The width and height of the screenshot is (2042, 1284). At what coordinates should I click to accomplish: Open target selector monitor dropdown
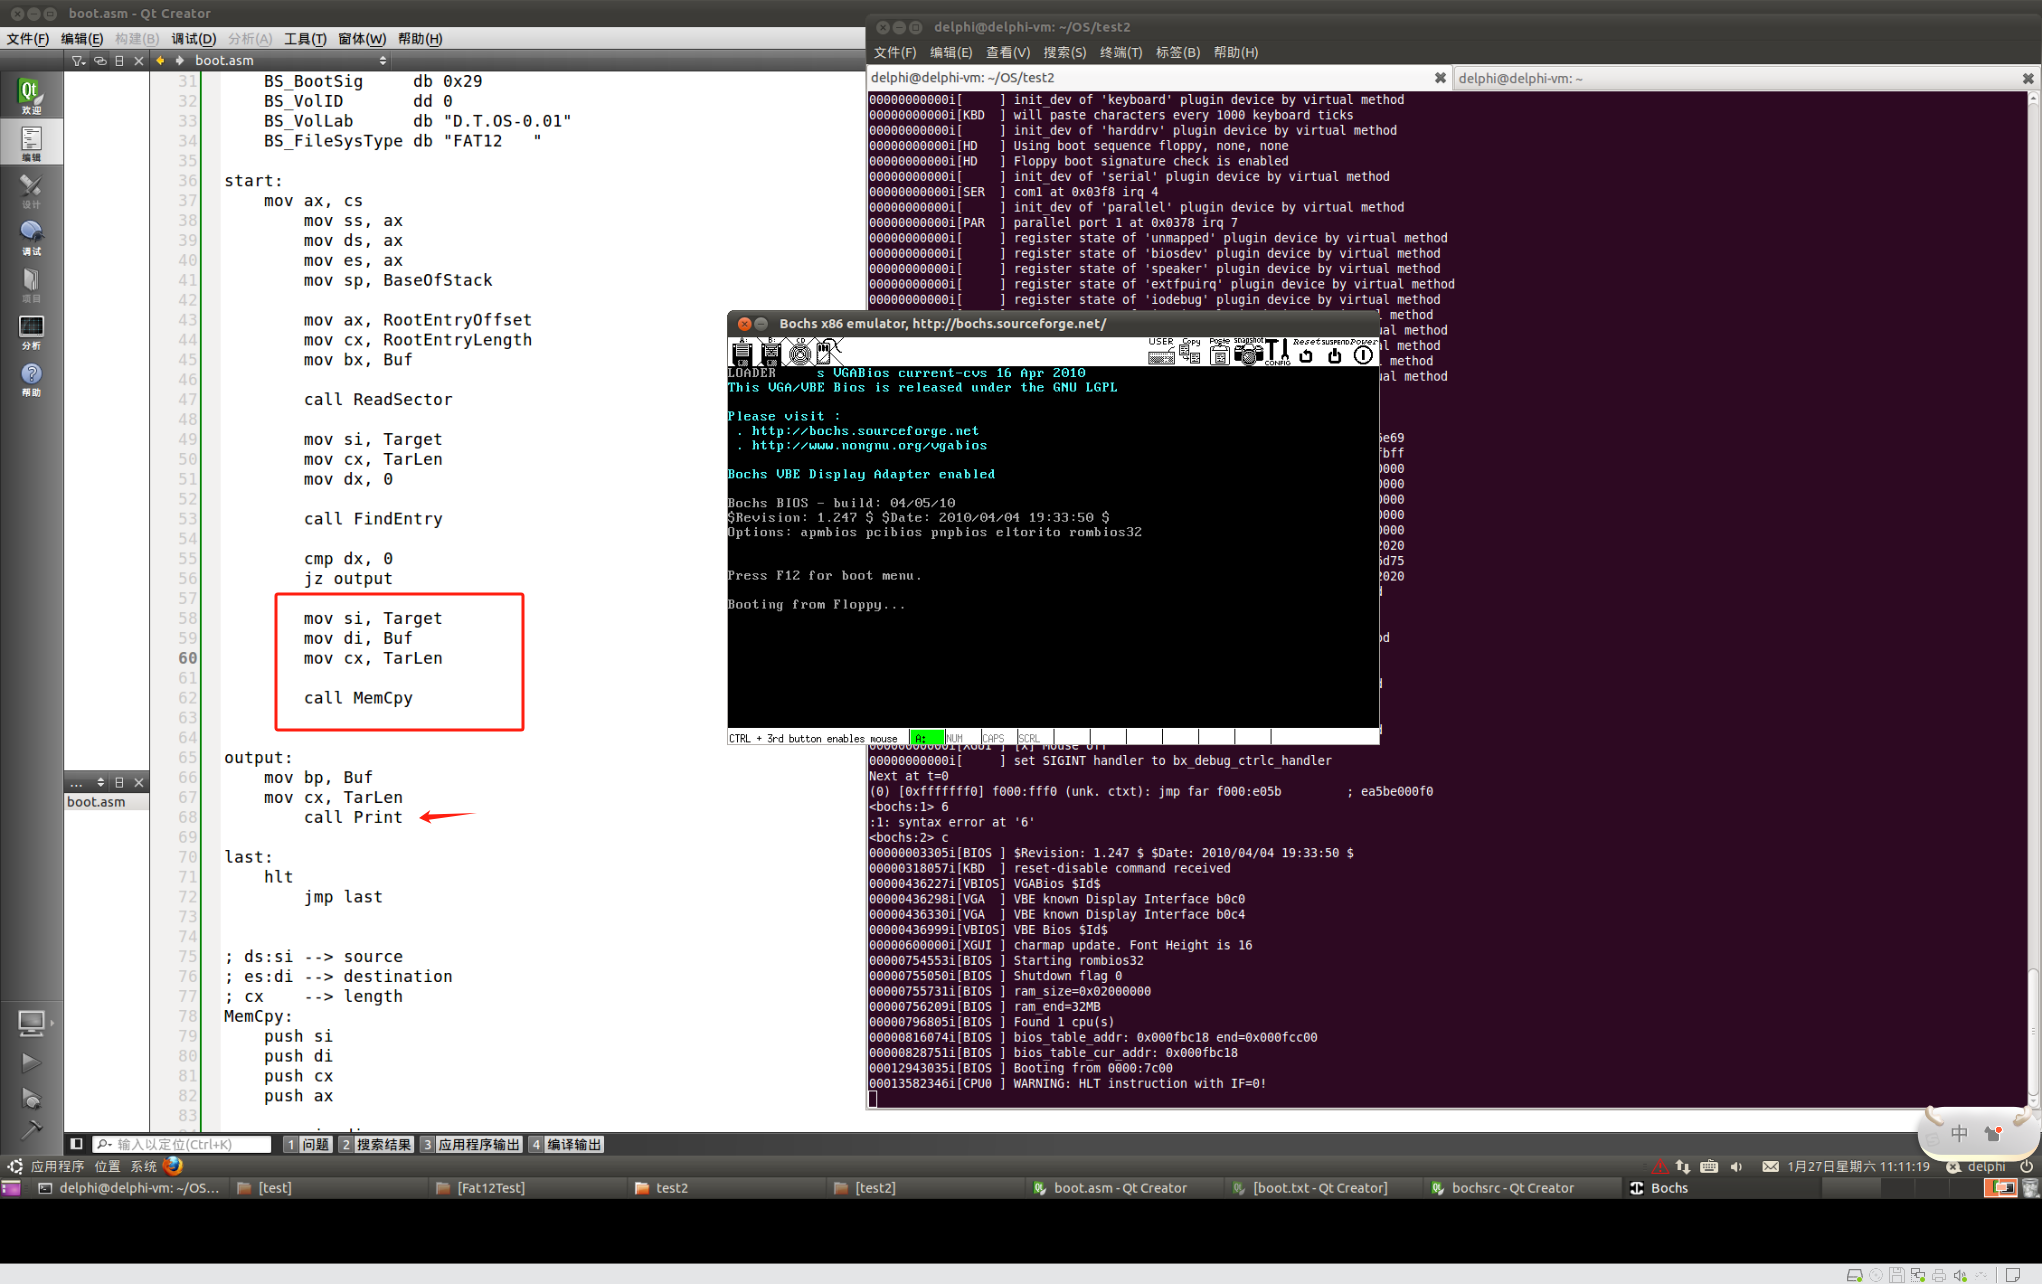33,1022
